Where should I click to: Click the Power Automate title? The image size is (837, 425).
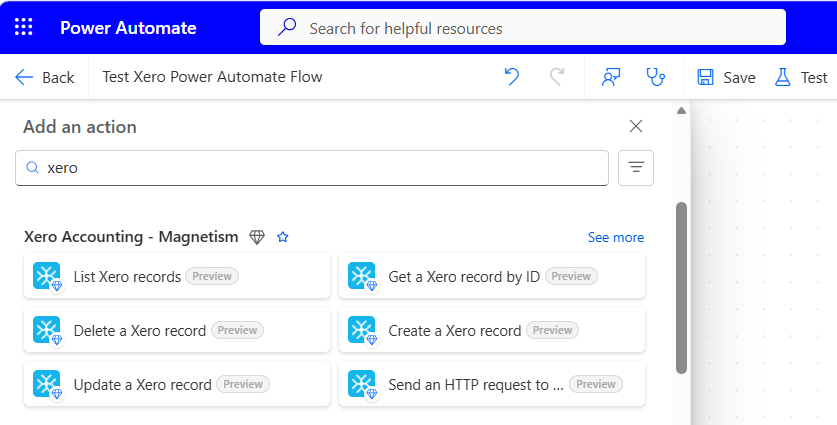(128, 28)
